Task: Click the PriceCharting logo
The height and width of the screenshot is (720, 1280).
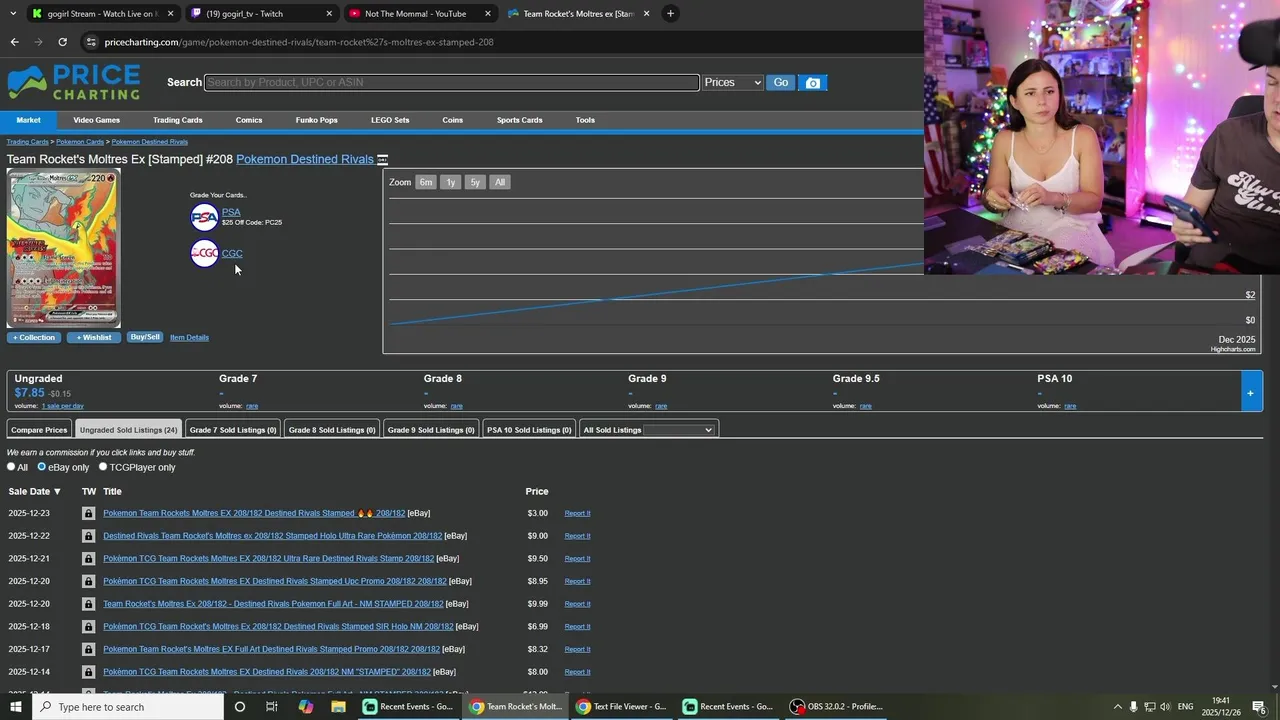Action: [74, 82]
